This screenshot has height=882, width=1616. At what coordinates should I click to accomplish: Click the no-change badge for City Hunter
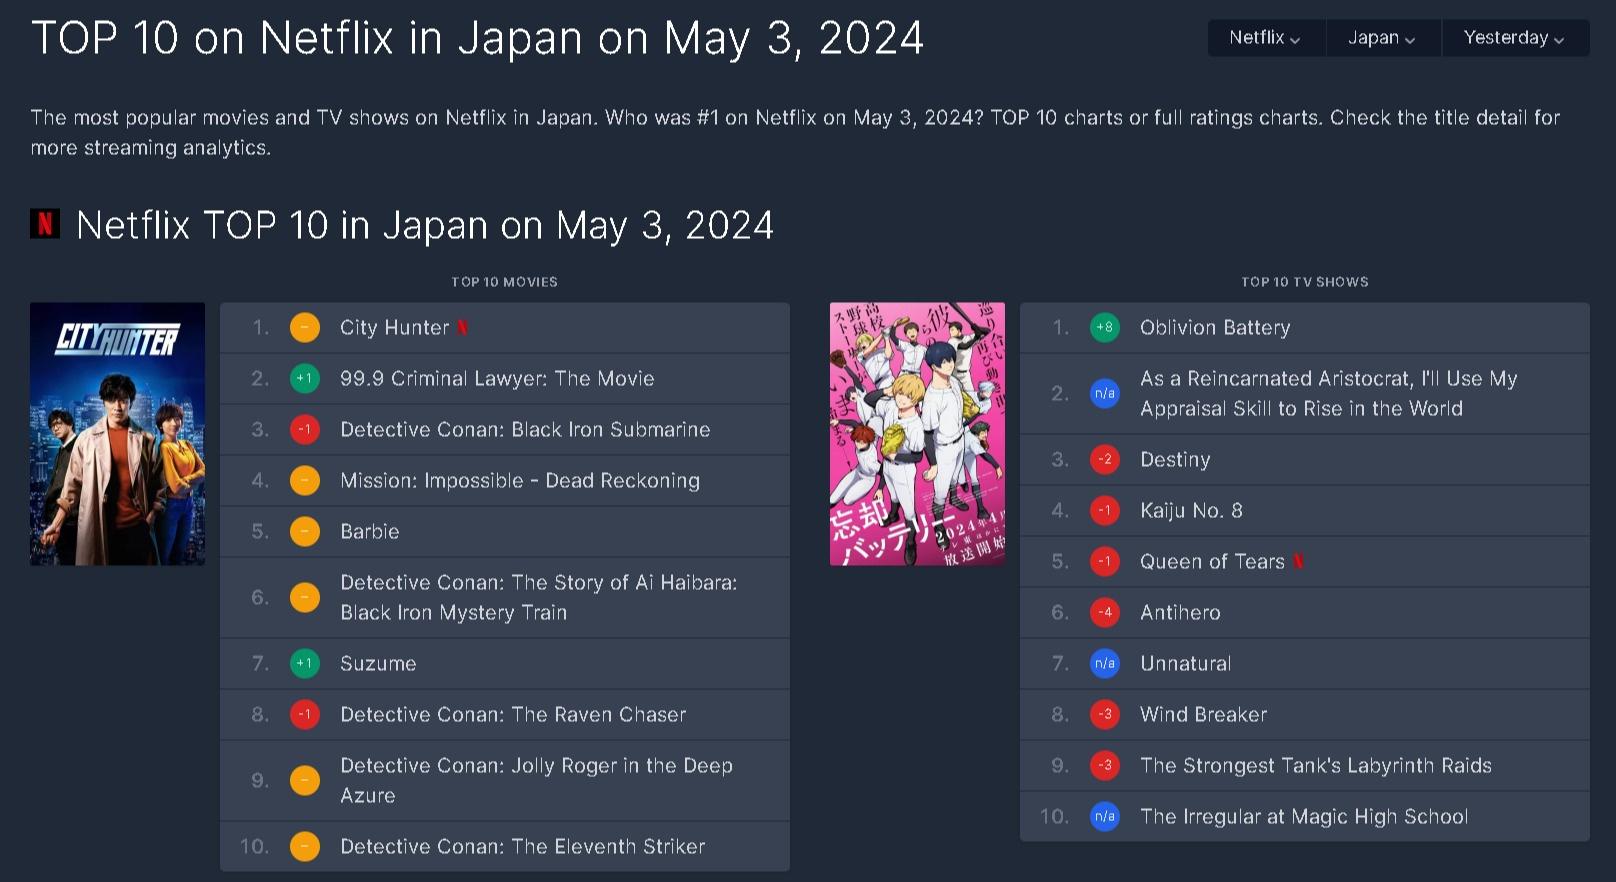click(x=305, y=328)
